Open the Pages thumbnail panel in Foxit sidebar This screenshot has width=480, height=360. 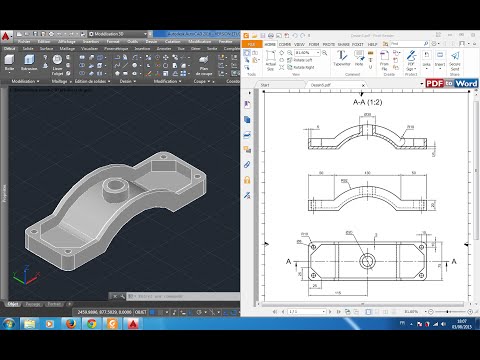247,120
